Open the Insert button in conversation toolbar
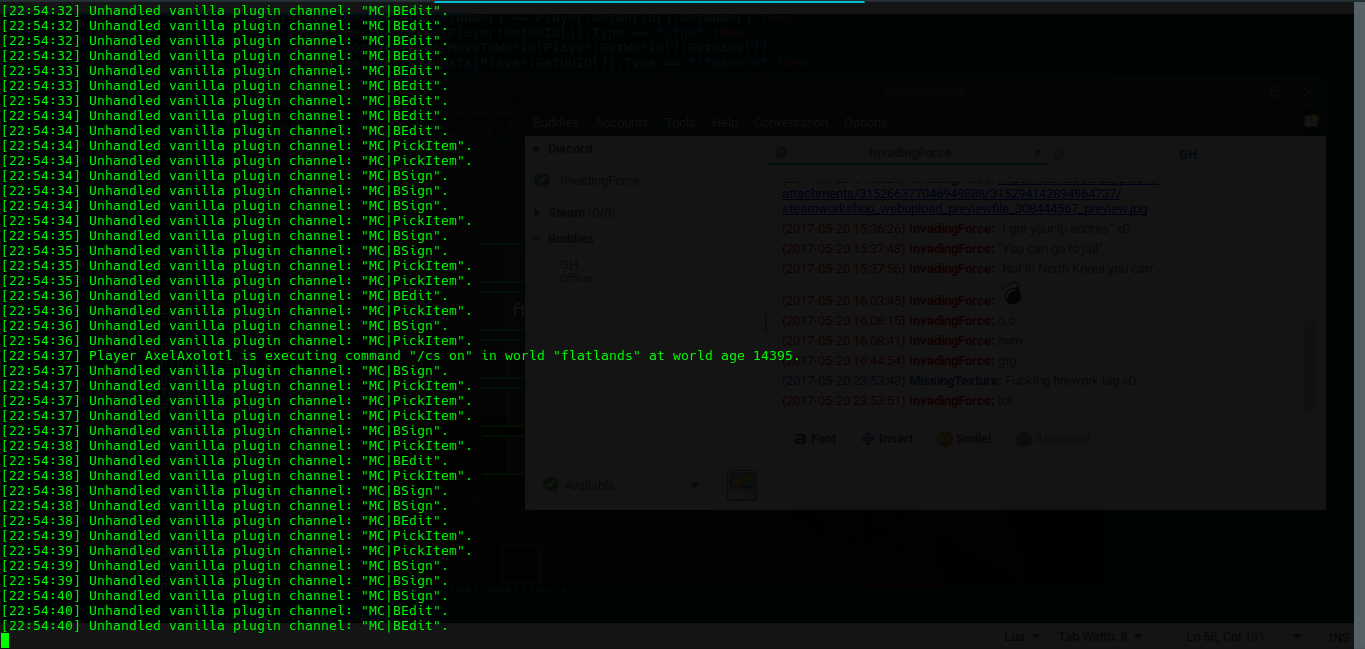The width and height of the screenshot is (1365, 649). click(887, 439)
